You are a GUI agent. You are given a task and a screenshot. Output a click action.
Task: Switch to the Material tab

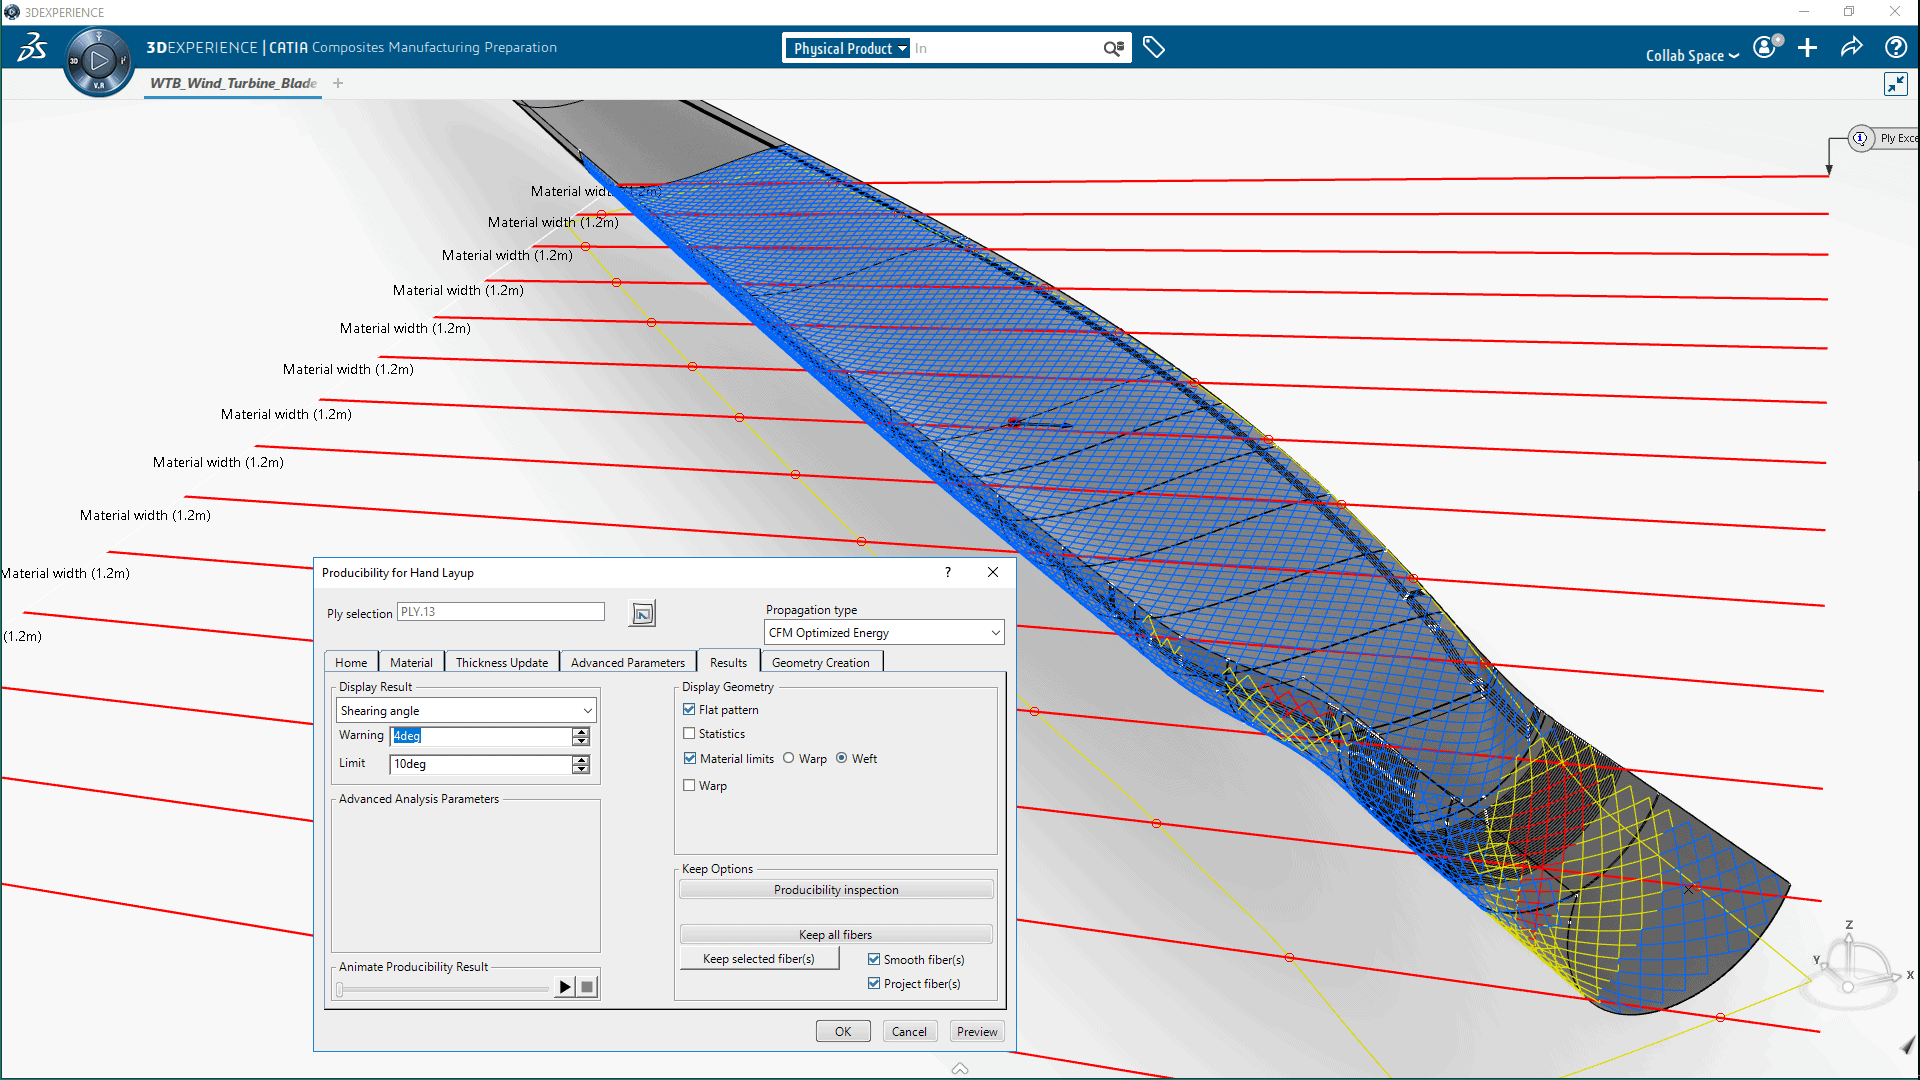(x=410, y=662)
